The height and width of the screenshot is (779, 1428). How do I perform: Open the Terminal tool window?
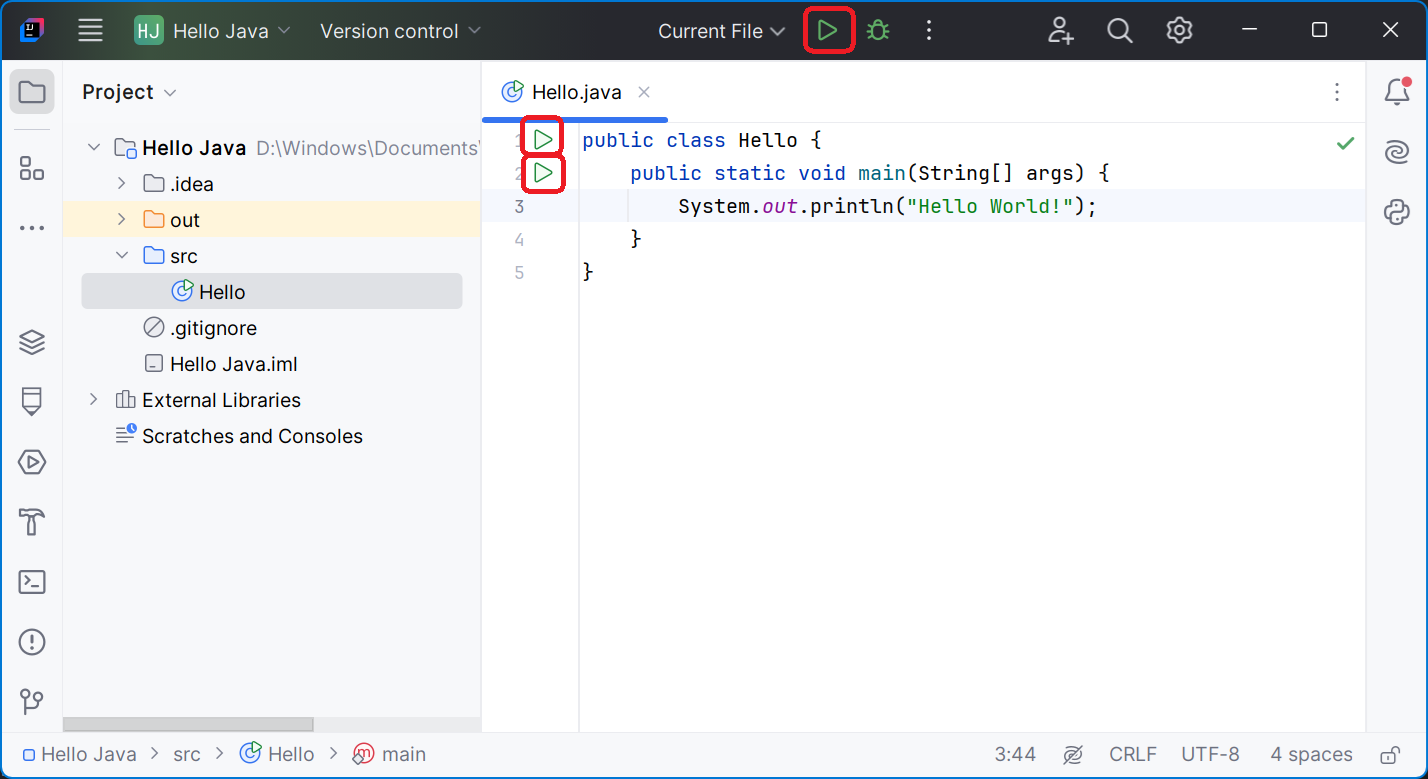[x=32, y=582]
